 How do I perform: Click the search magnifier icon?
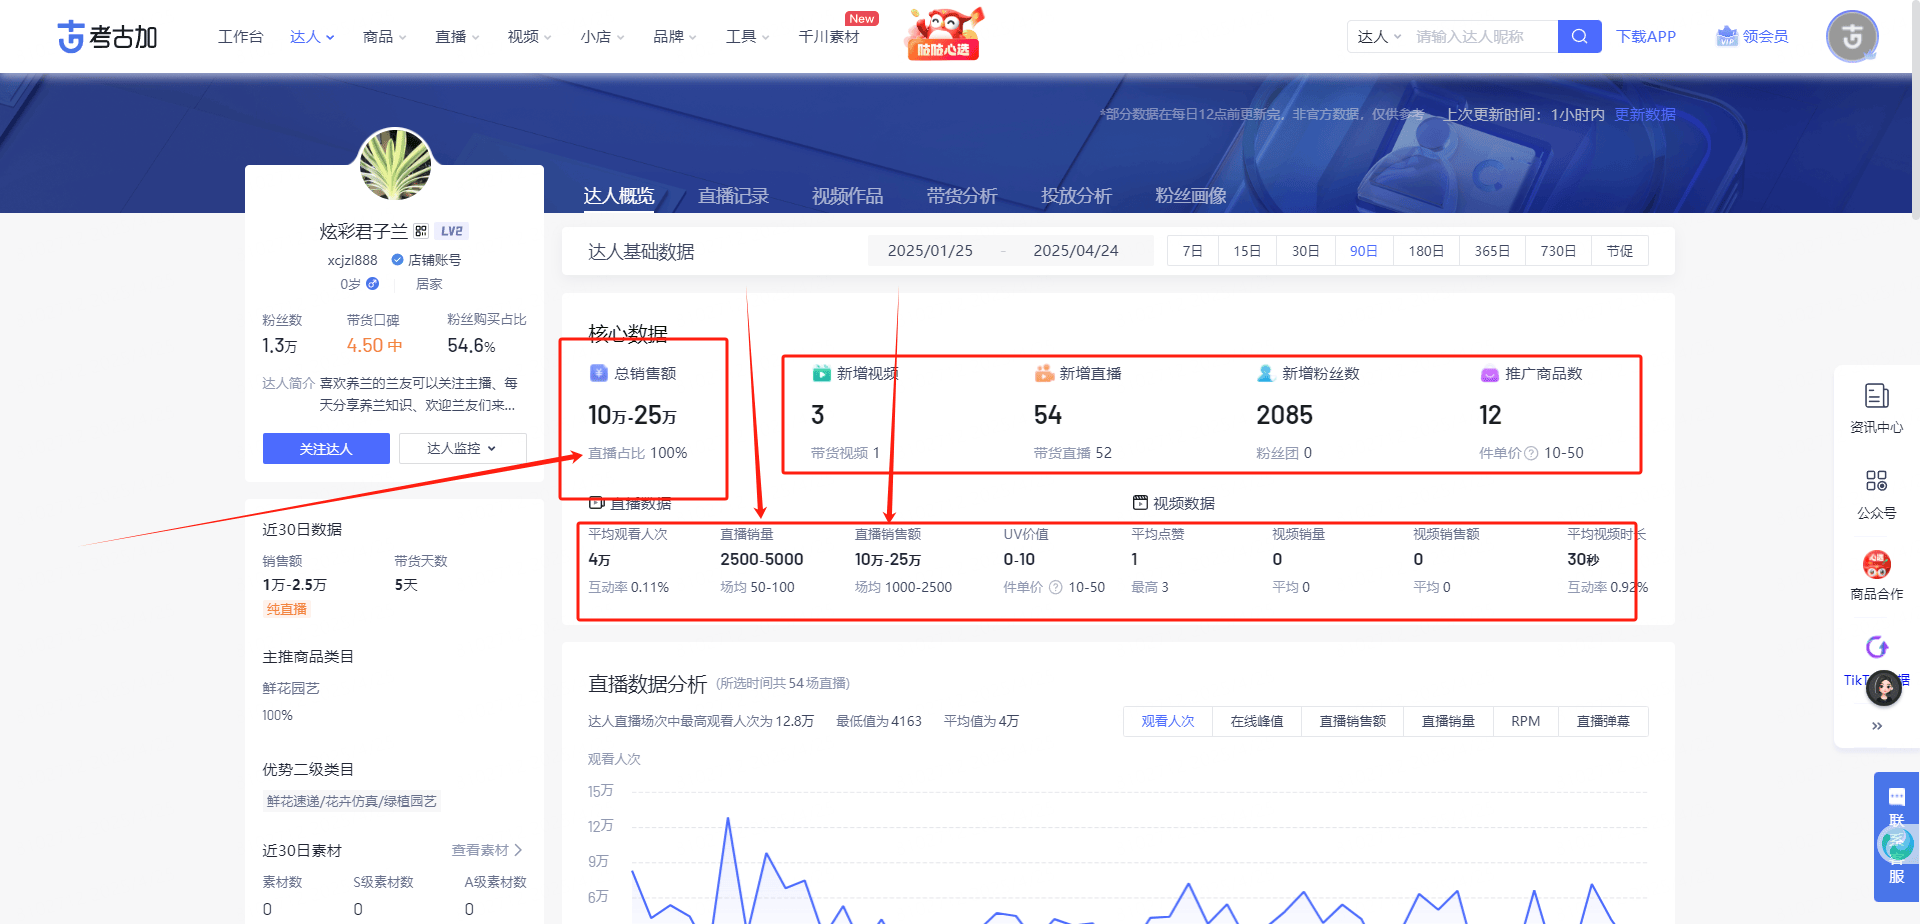point(1579,36)
